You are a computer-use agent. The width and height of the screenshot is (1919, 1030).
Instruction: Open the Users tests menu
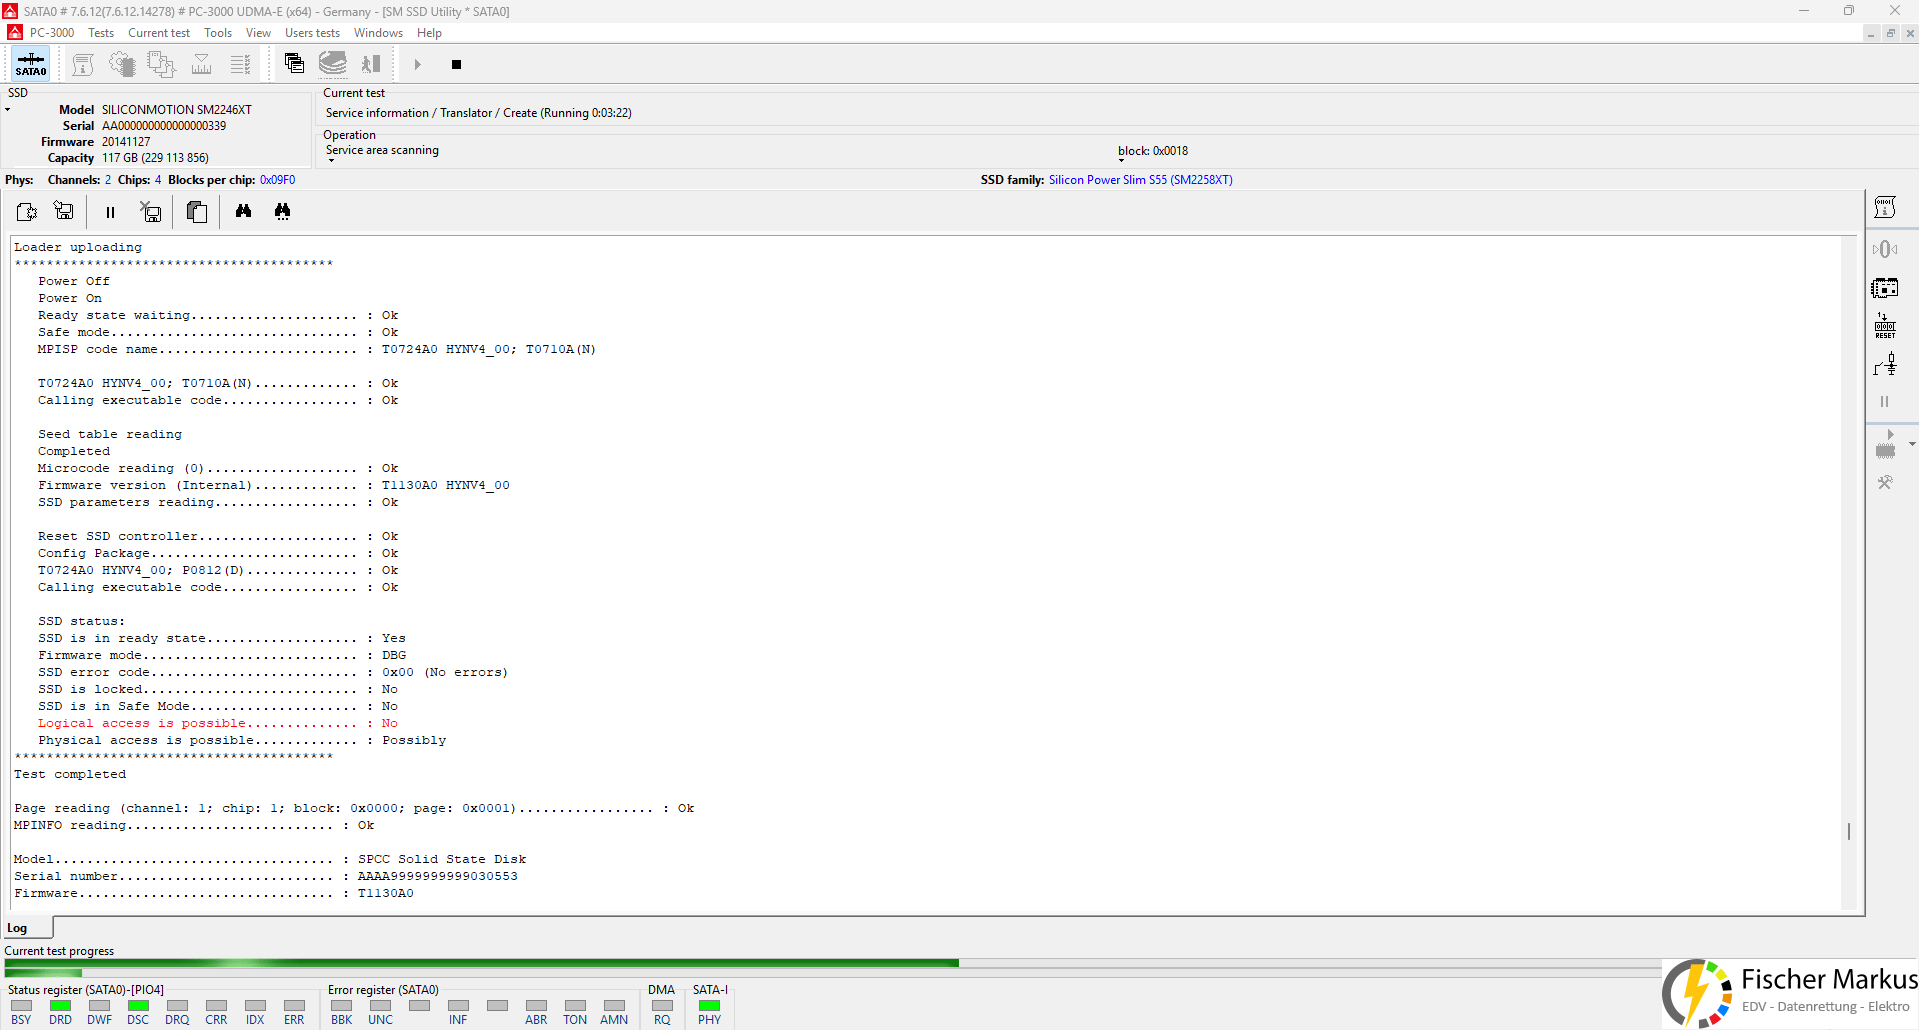[x=312, y=33]
